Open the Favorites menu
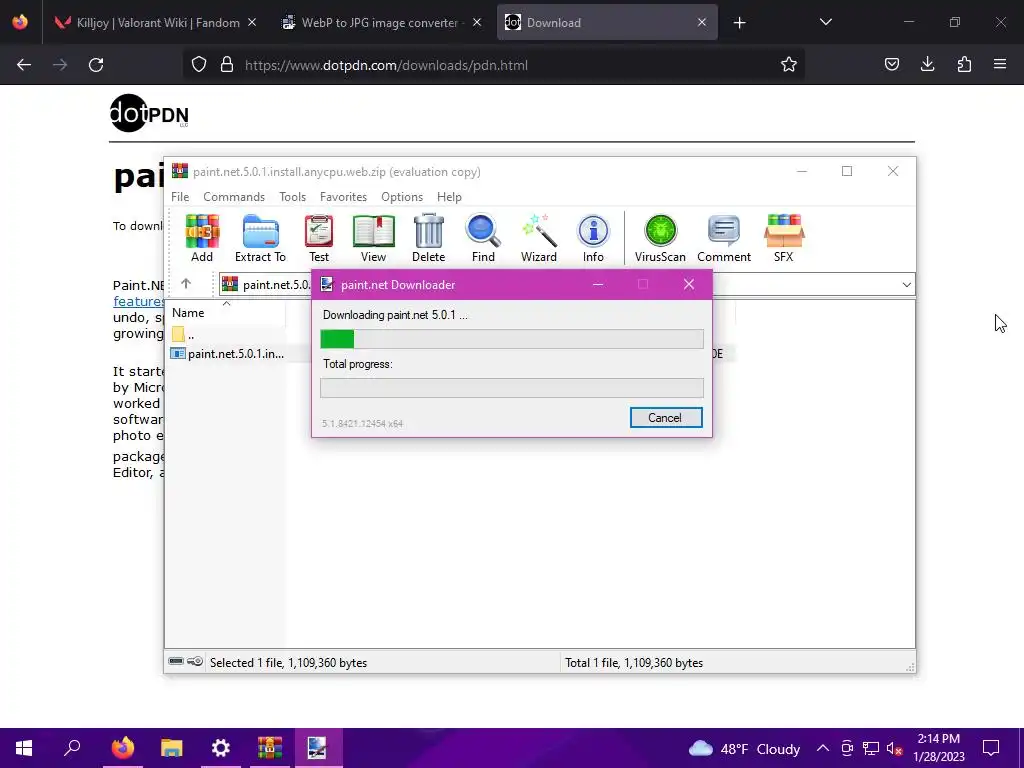This screenshot has height=768, width=1024. click(344, 197)
